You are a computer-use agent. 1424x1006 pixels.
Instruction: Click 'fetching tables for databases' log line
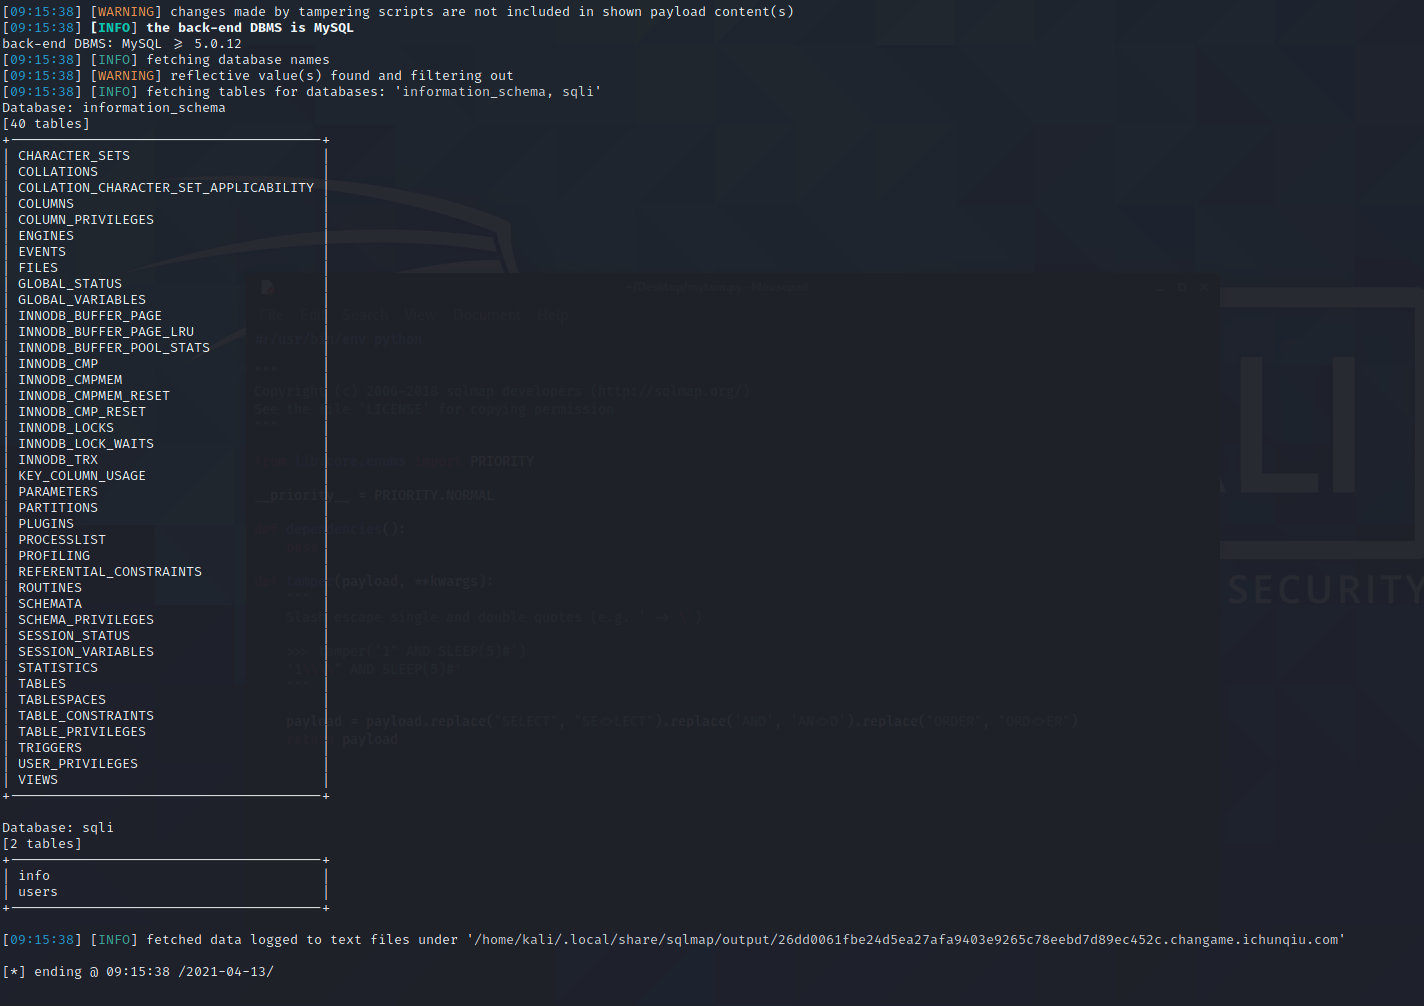[x=302, y=92]
